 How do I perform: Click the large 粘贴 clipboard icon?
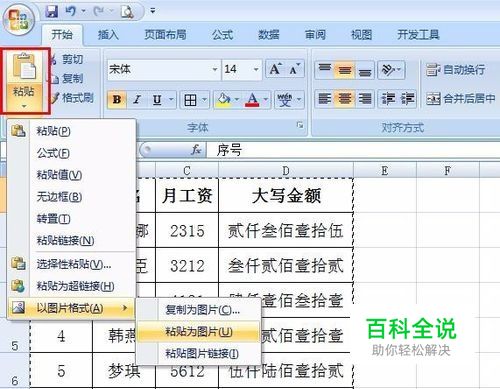(24, 67)
